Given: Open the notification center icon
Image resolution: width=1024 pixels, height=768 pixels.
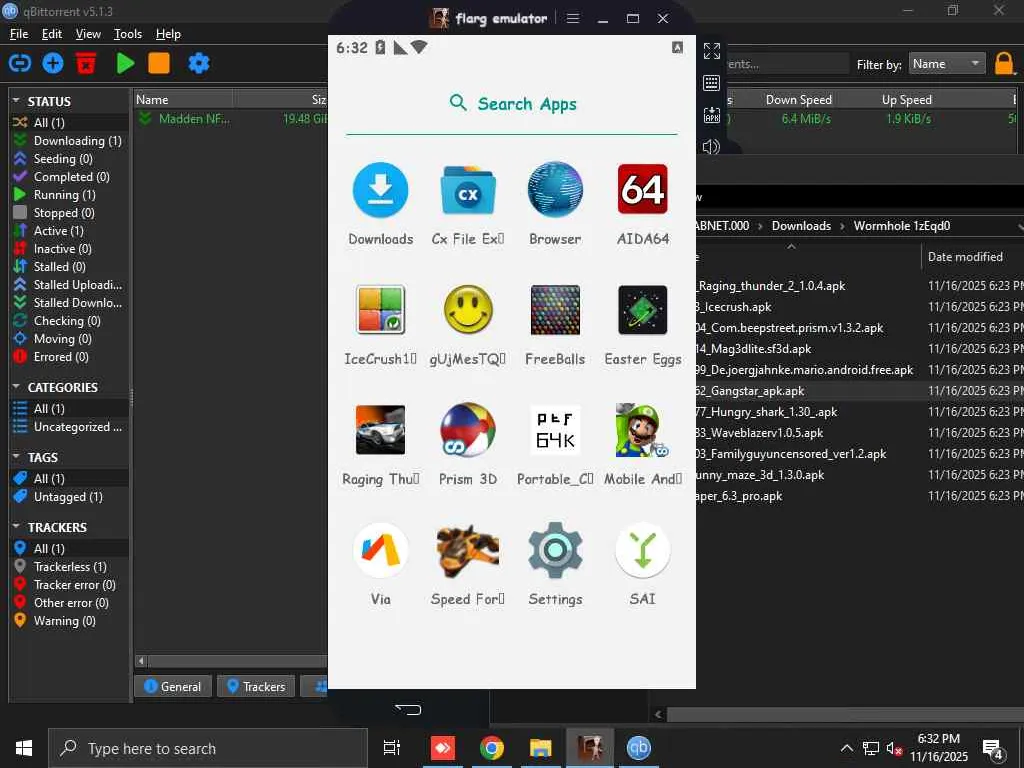Looking at the screenshot, I should (993, 749).
